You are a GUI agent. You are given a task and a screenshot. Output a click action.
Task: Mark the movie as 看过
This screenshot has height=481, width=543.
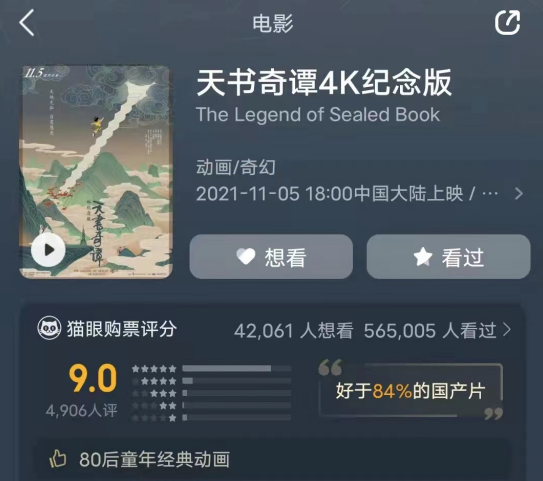[x=448, y=257]
